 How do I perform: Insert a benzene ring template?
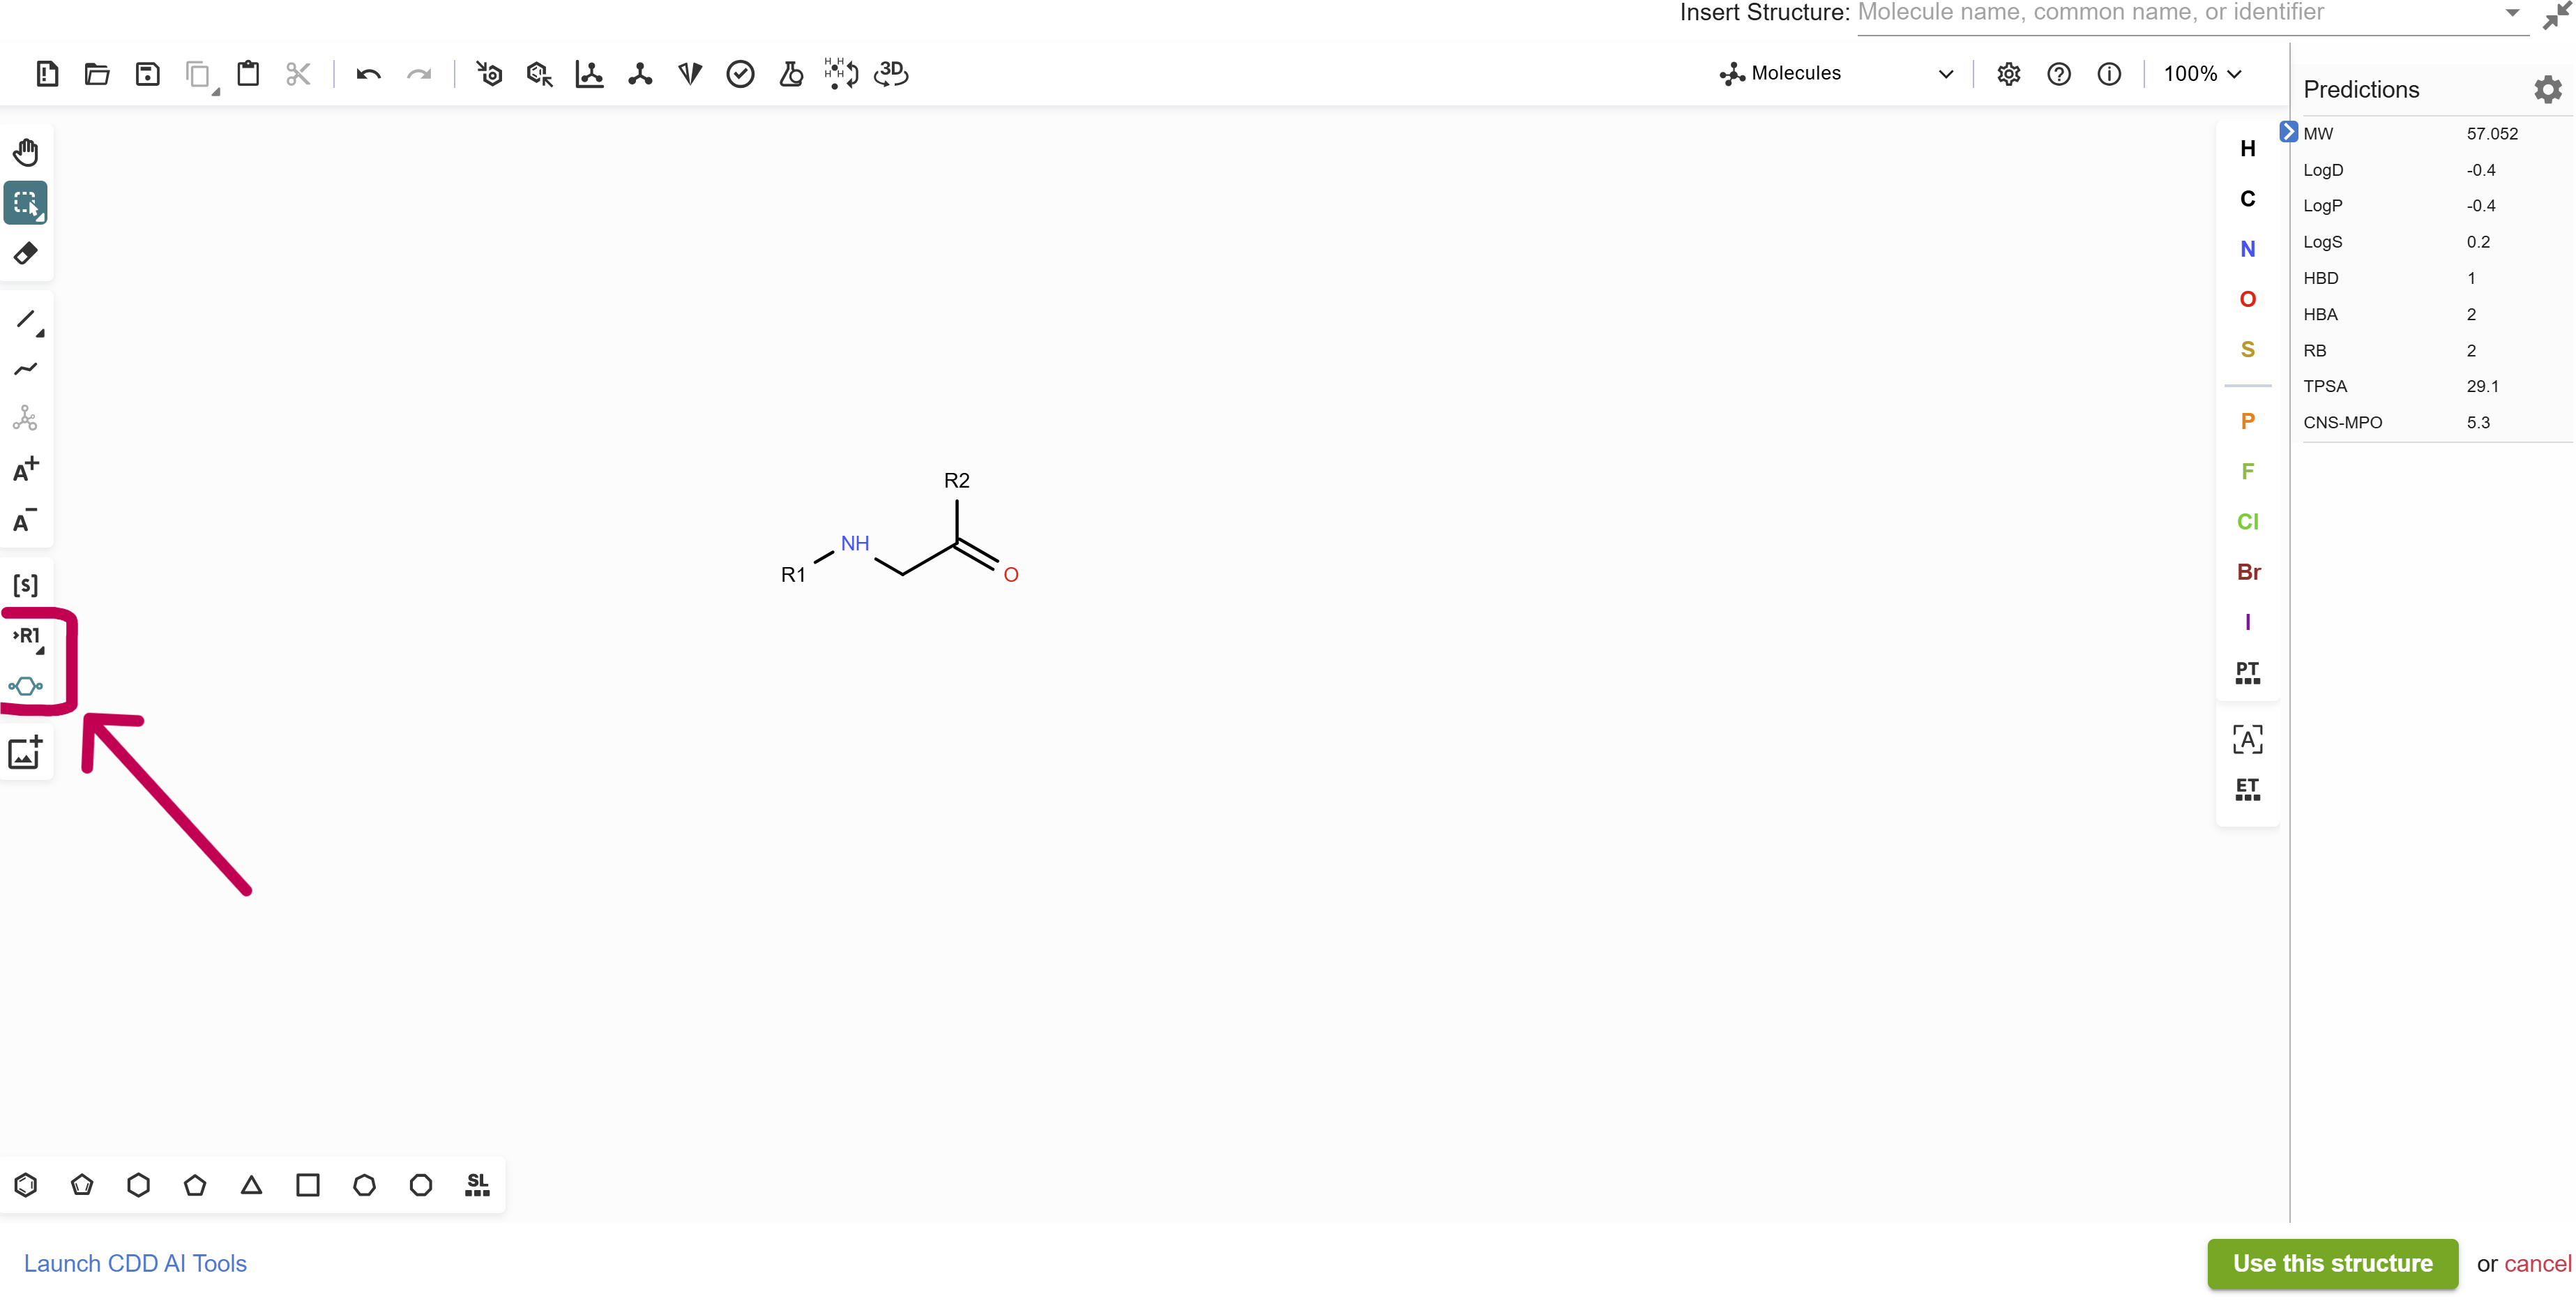(26, 1185)
